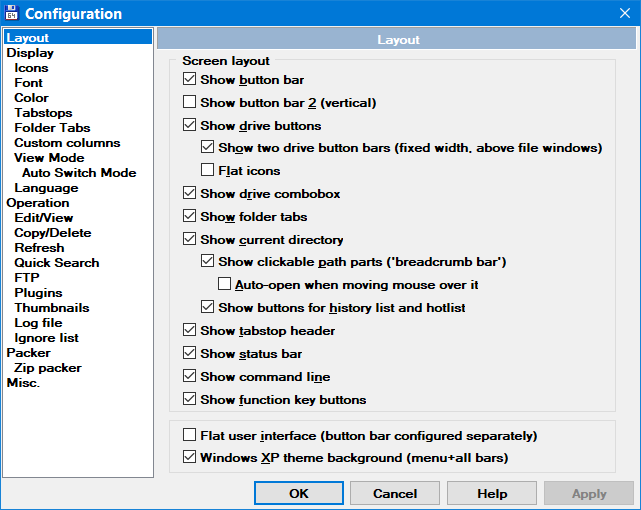Toggle Windows XP theme background
This screenshot has height=510, width=641.
[190, 457]
